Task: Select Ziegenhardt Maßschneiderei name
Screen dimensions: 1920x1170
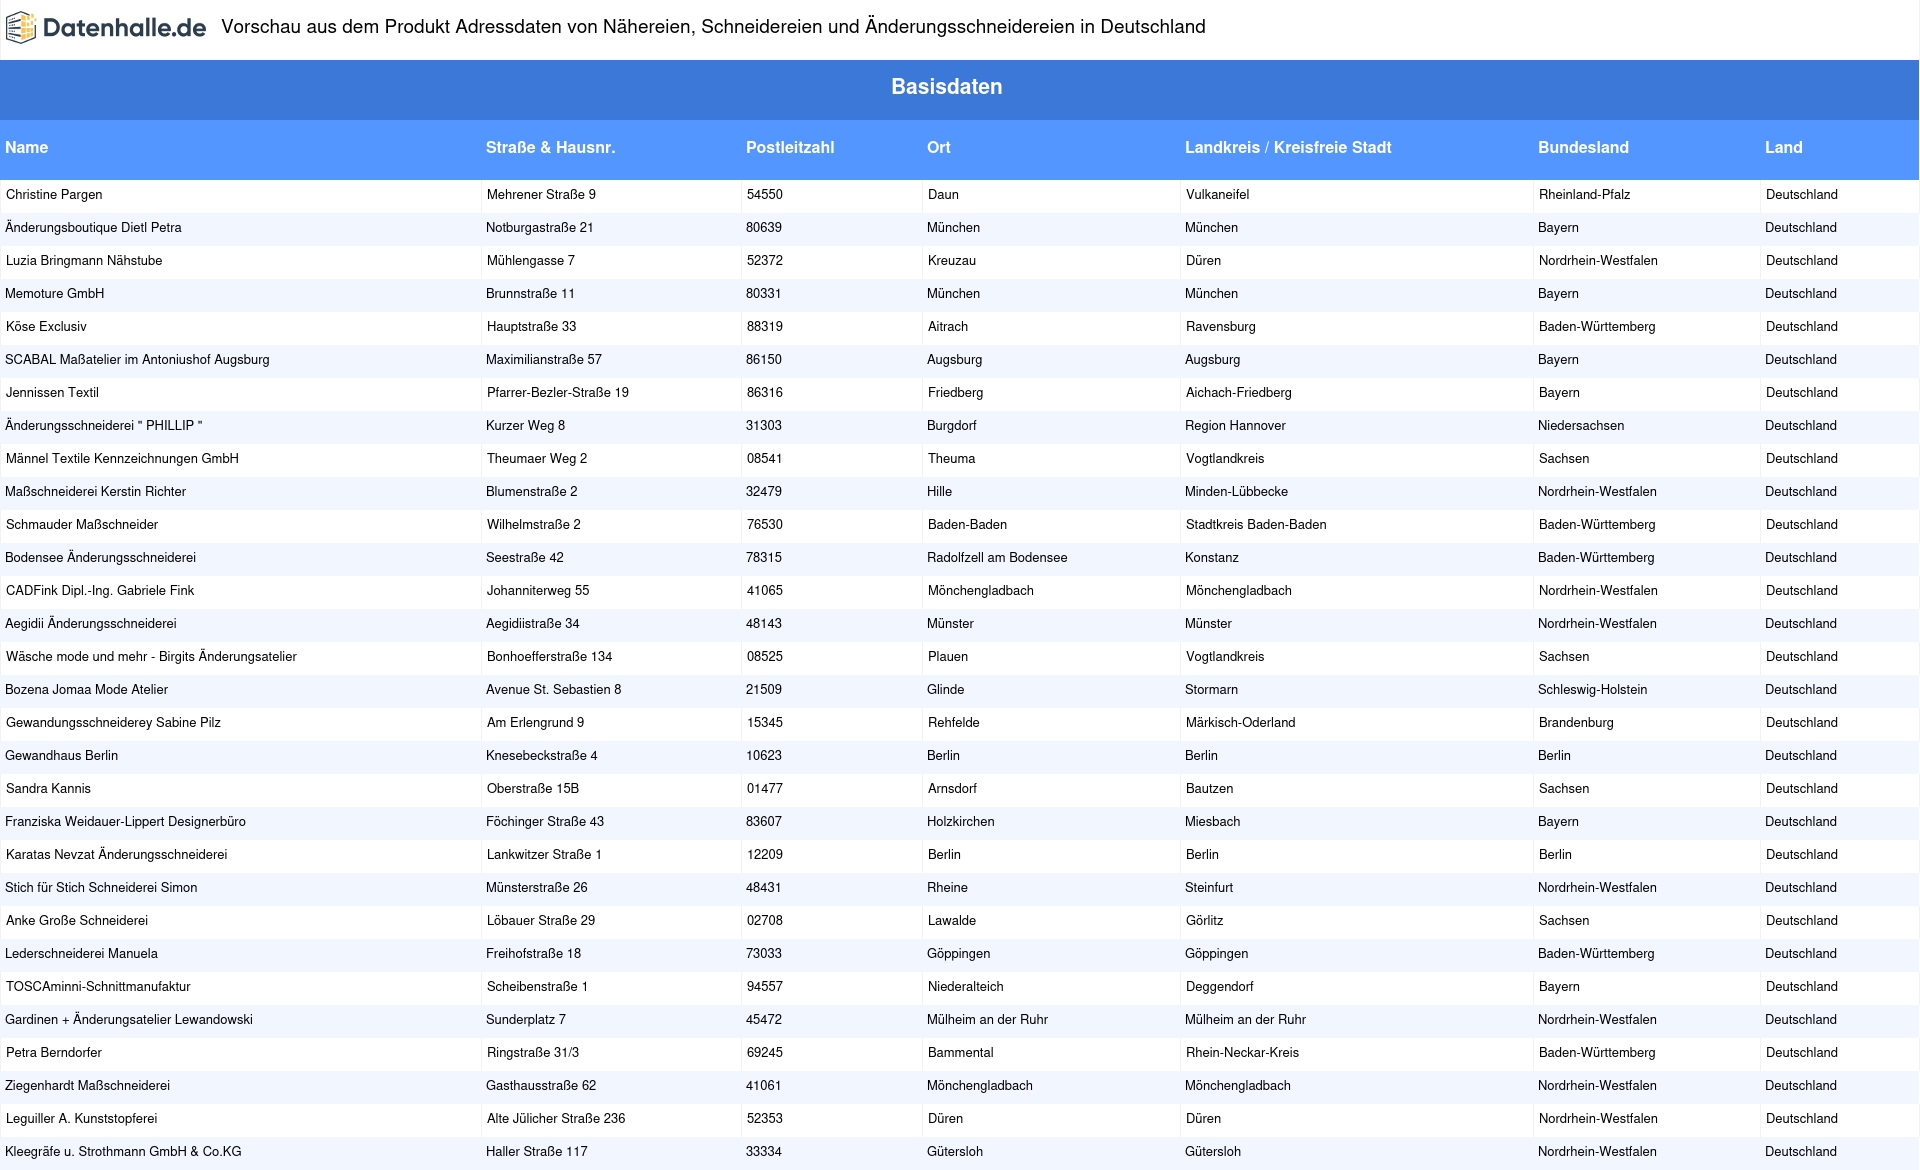Action: pyautogui.click(x=88, y=1086)
